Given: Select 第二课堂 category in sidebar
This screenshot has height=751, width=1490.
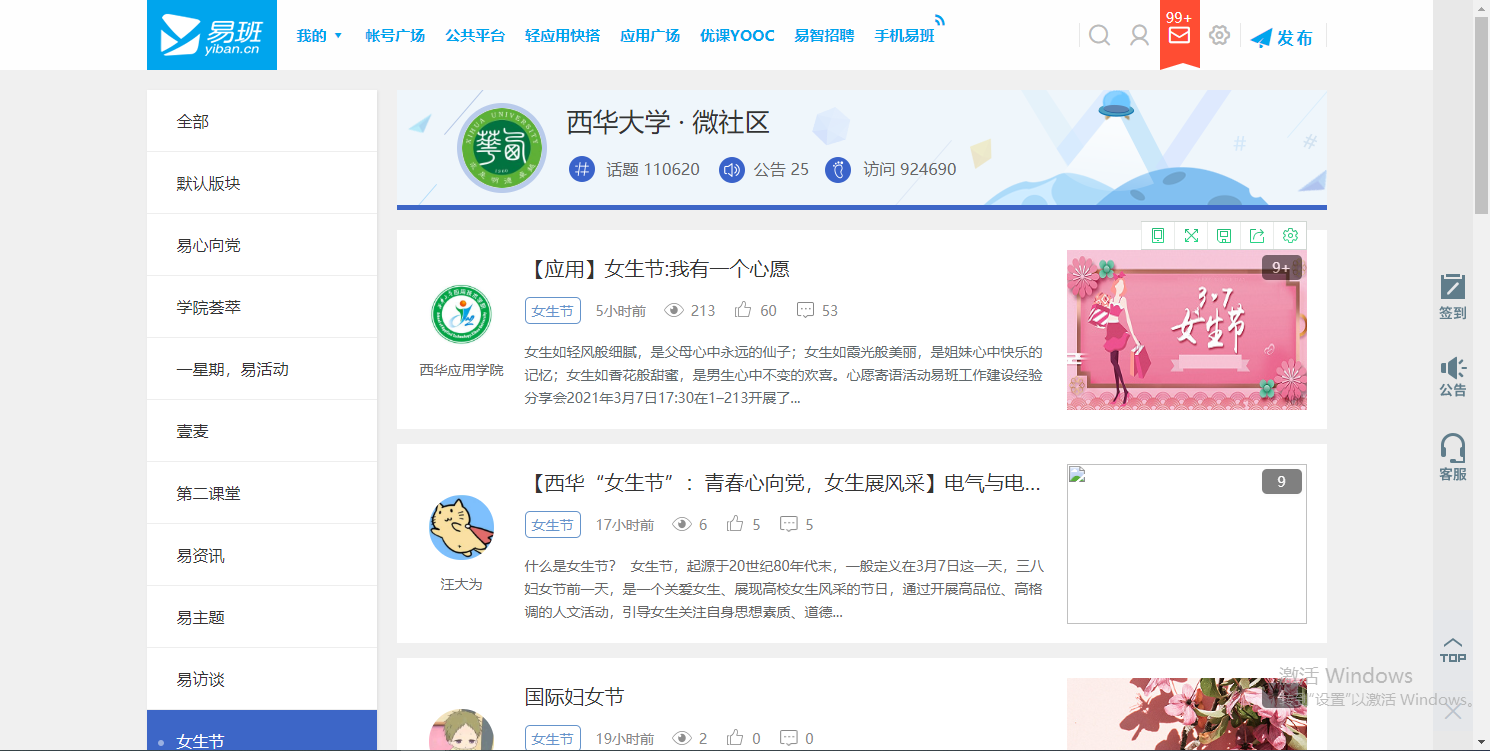Looking at the screenshot, I should tap(209, 493).
